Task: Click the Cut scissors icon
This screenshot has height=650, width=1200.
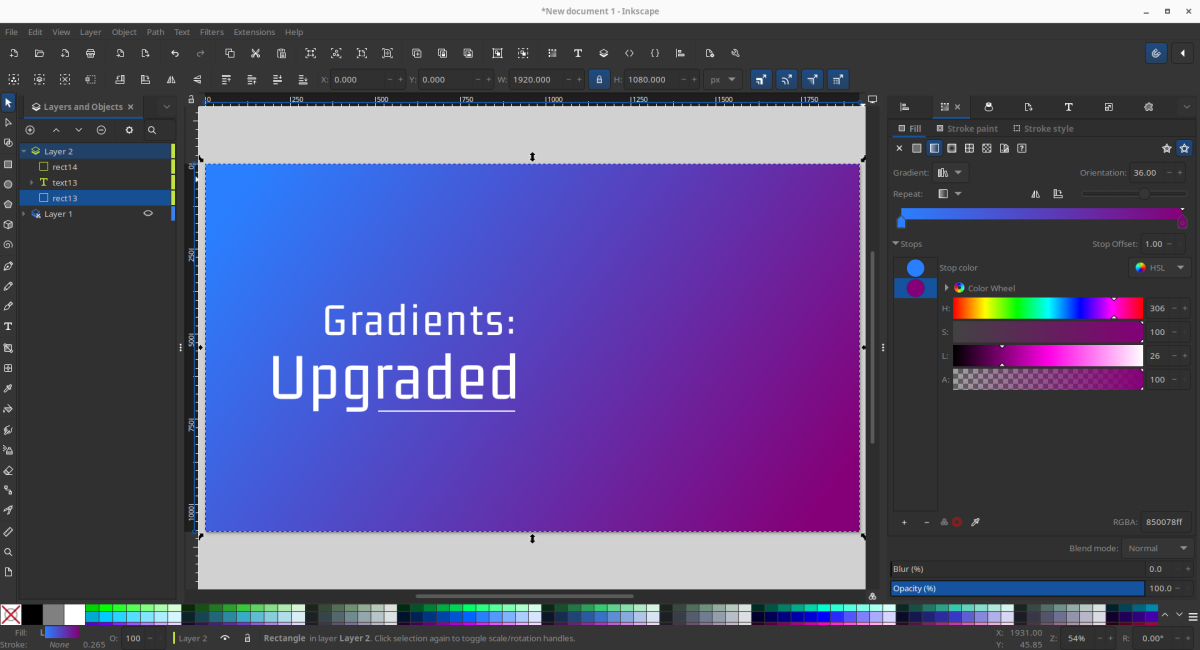Action: click(x=256, y=53)
